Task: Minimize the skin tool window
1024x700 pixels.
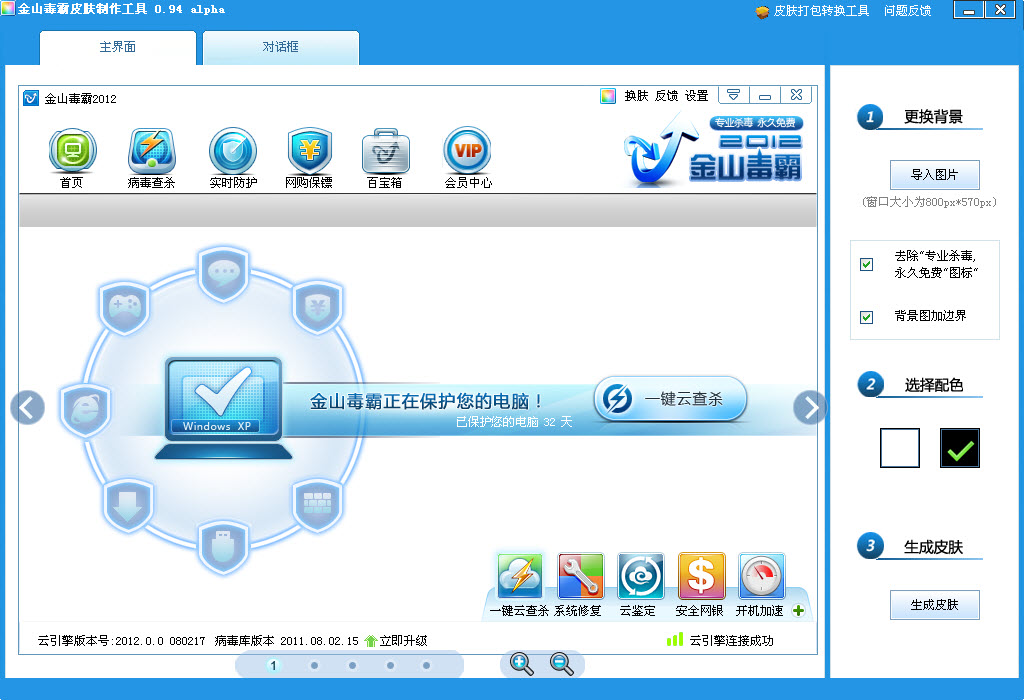Action: [x=968, y=10]
